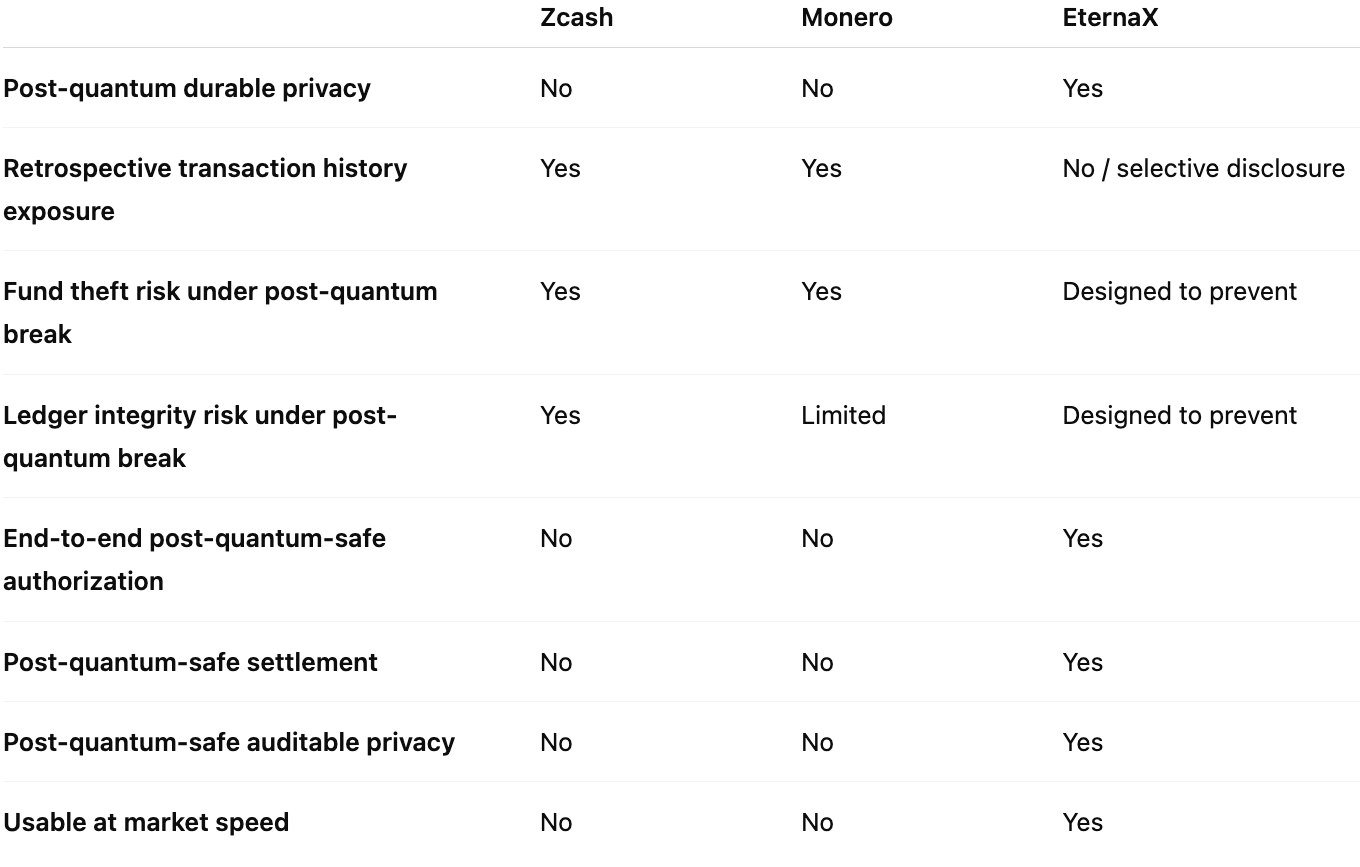Click the "Post-quantum durable privacy" row label
The width and height of the screenshot is (1360, 867).
click(187, 88)
